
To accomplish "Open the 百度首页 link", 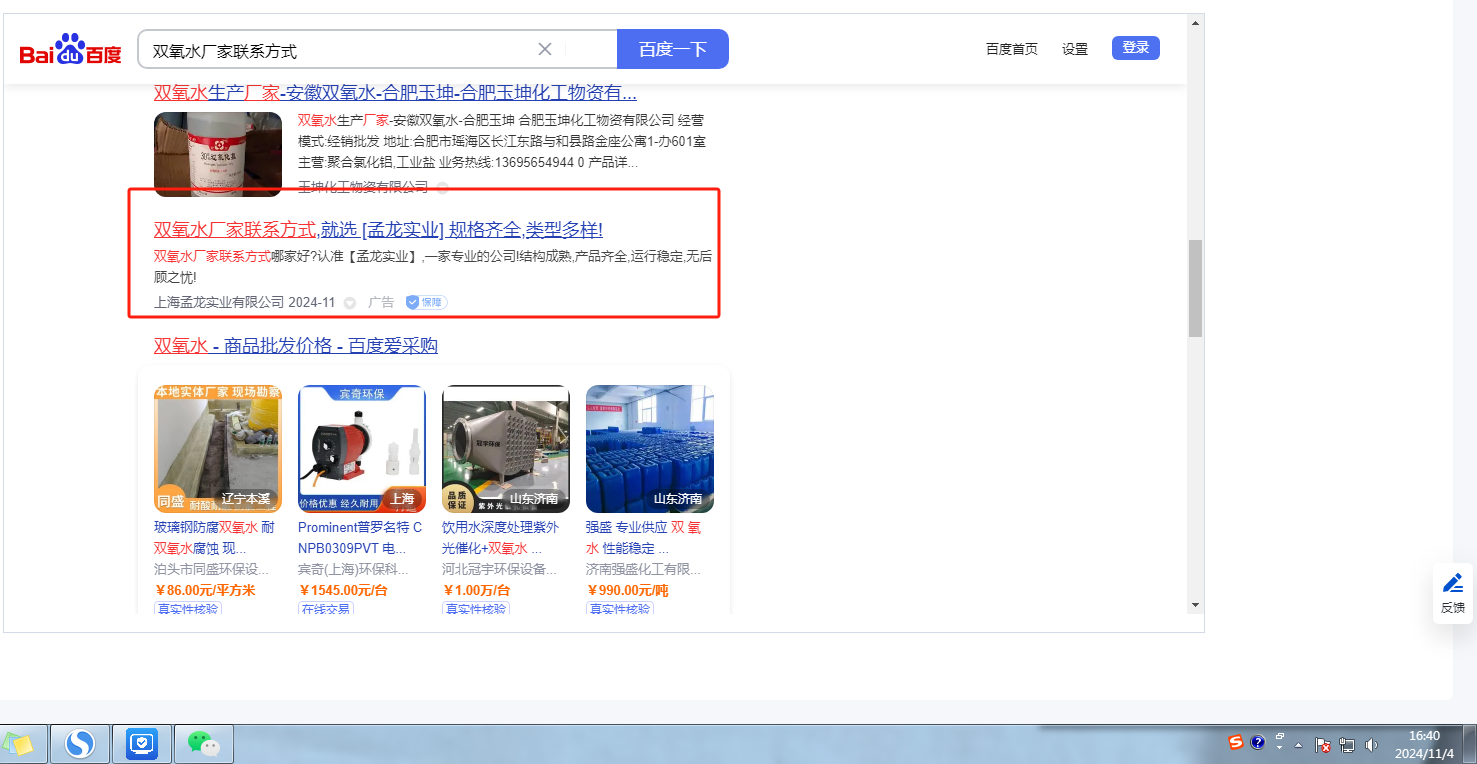I will tap(1012, 48).
